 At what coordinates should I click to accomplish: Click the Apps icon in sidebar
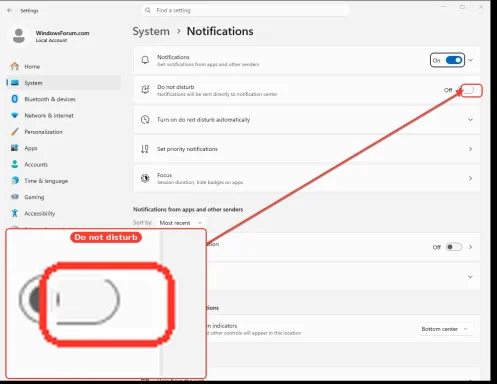click(15, 148)
